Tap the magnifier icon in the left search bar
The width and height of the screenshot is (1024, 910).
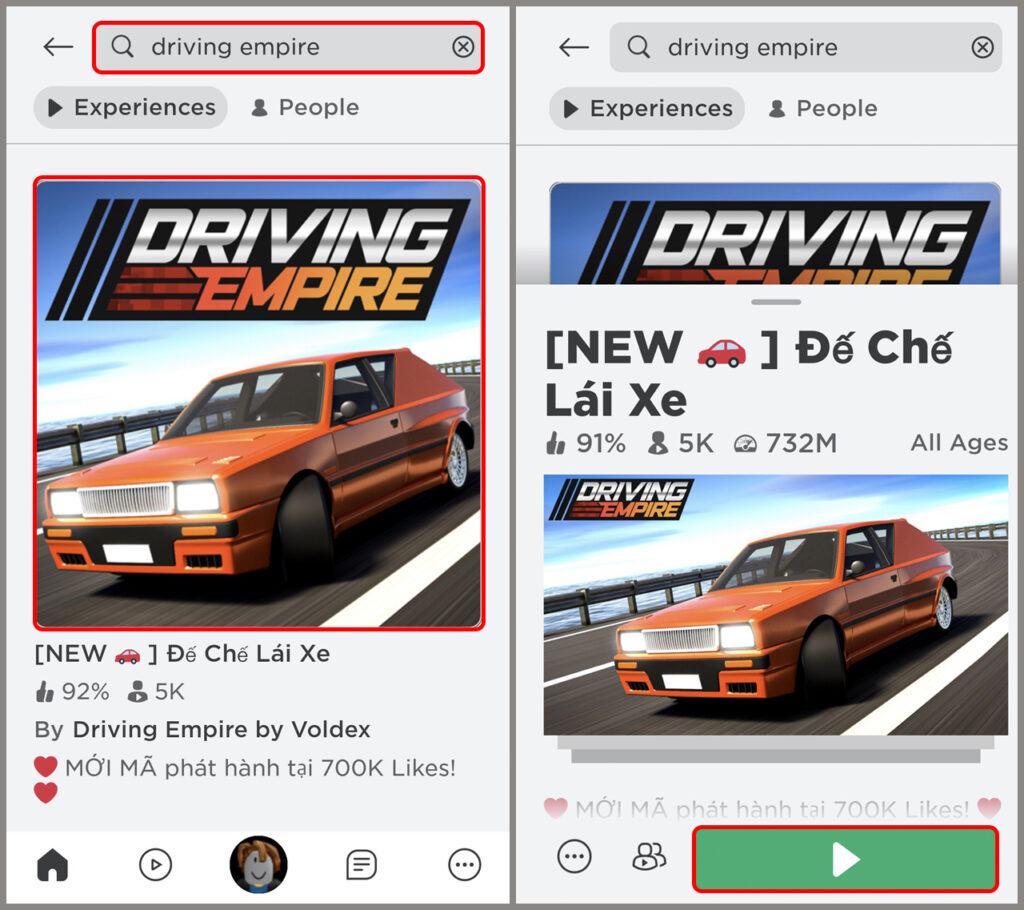[x=122, y=46]
